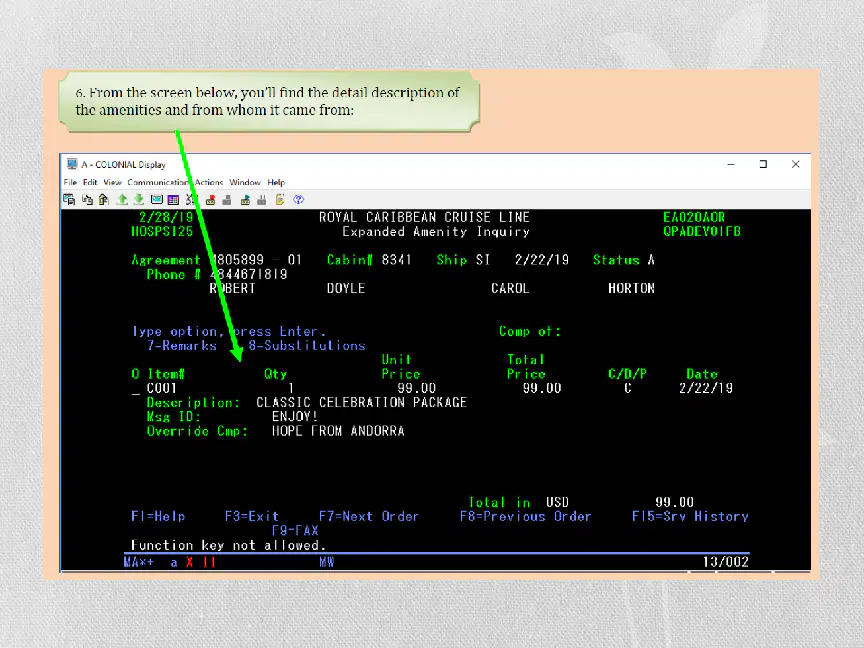Click the F3=Exit function key label

tap(252, 516)
